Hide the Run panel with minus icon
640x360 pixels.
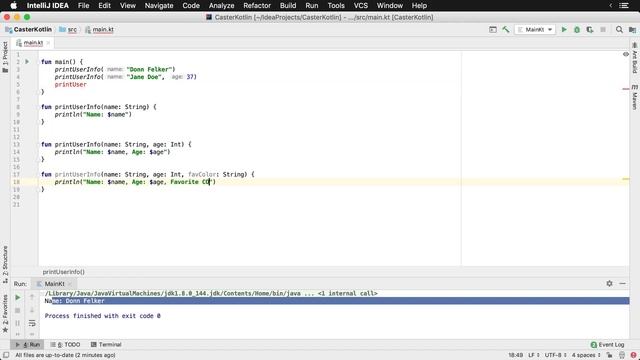(x=622, y=283)
